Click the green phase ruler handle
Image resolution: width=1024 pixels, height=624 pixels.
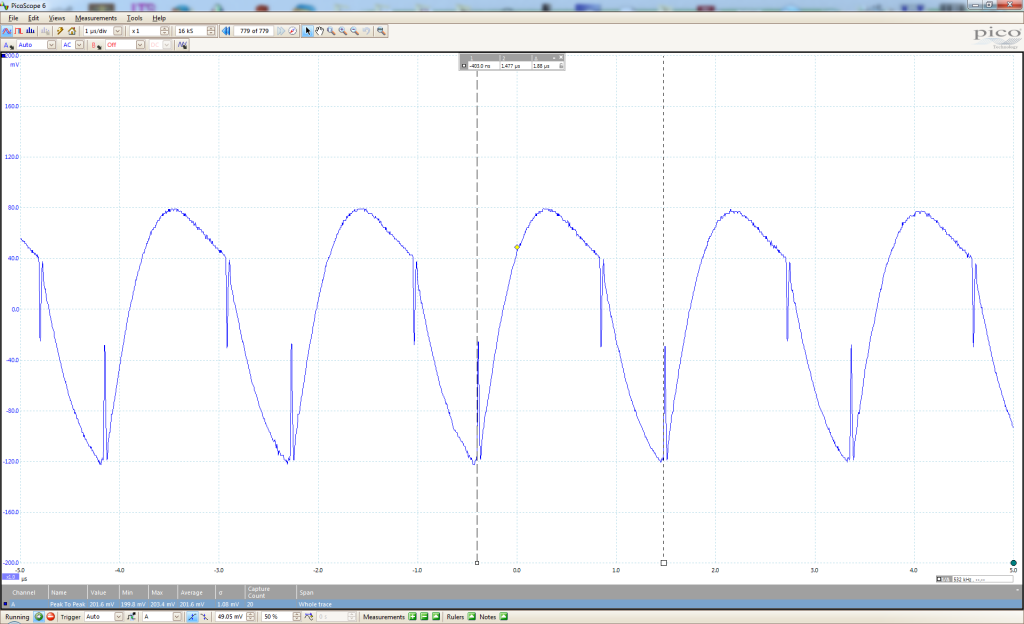click(x=1014, y=563)
